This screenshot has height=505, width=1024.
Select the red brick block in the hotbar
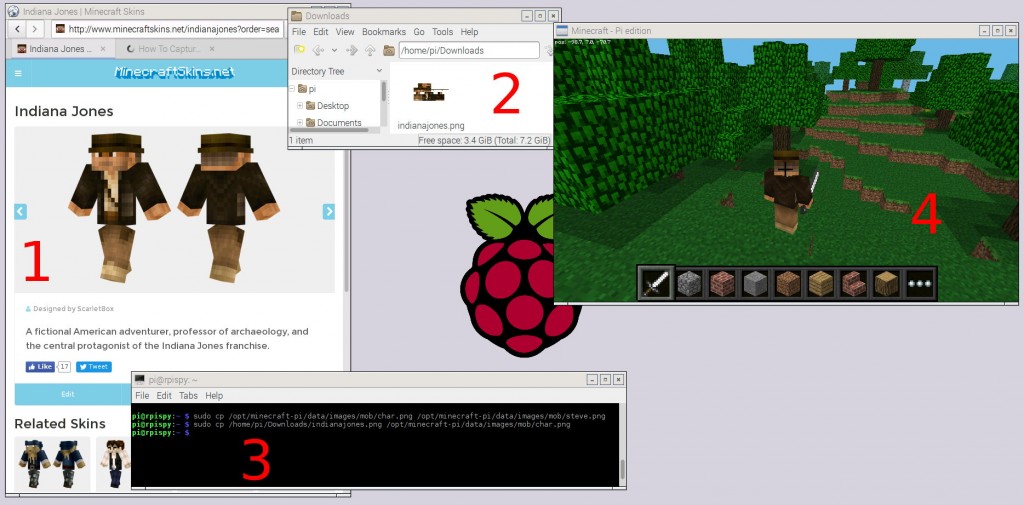[x=722, y=284]
